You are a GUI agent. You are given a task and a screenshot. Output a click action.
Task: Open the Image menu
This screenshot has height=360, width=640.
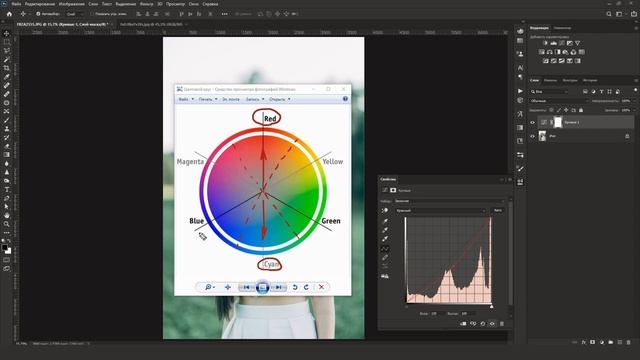click(x=72, y=4)
